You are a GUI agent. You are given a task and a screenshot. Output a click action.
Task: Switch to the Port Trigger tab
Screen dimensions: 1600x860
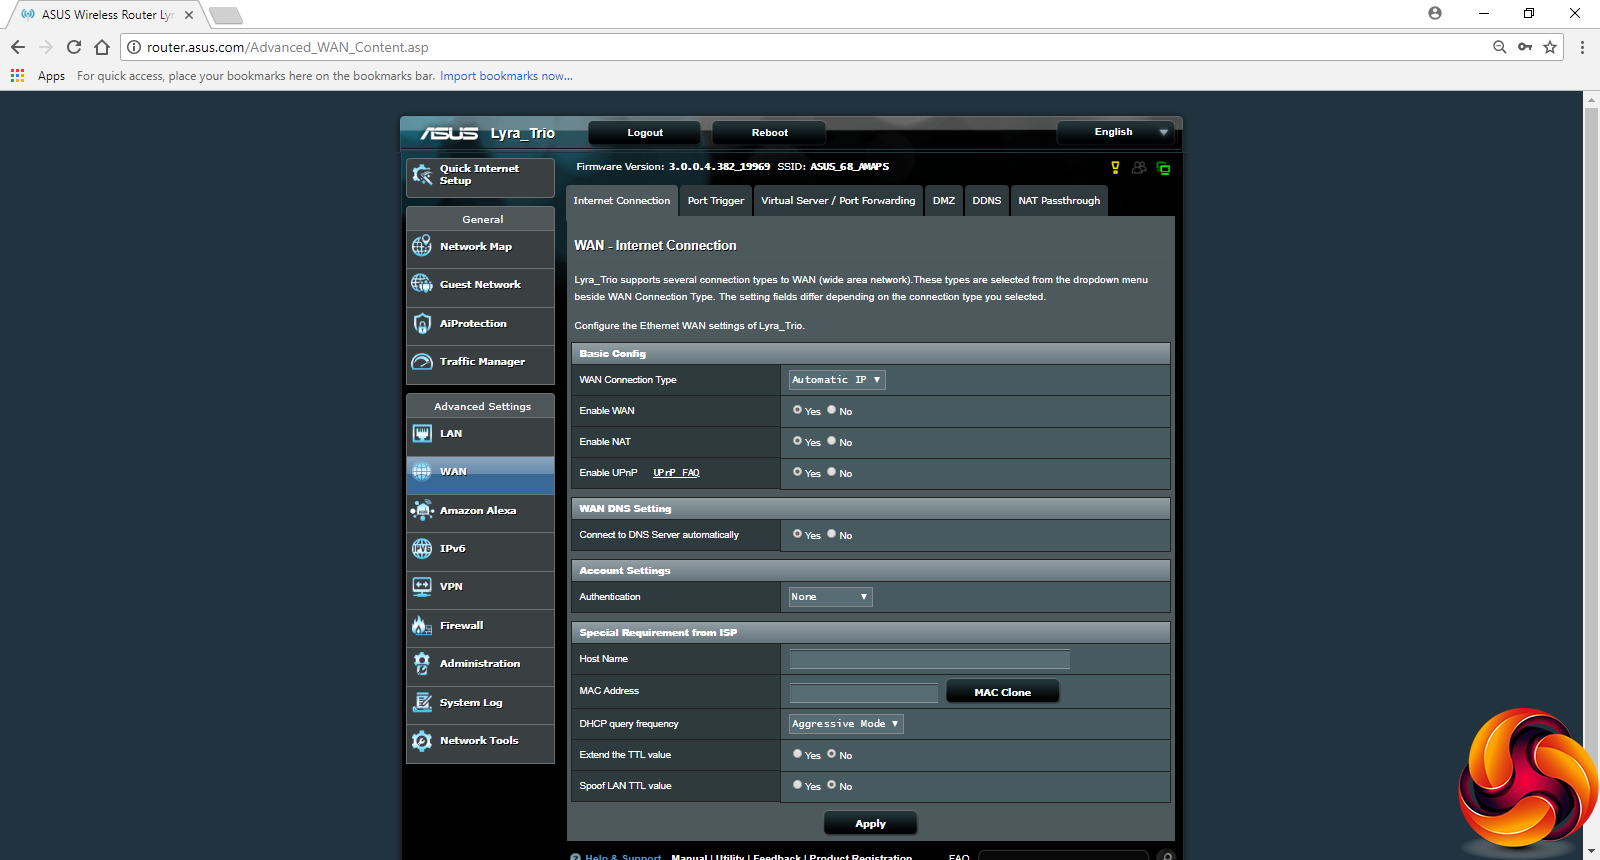click(x=716, y=201)
